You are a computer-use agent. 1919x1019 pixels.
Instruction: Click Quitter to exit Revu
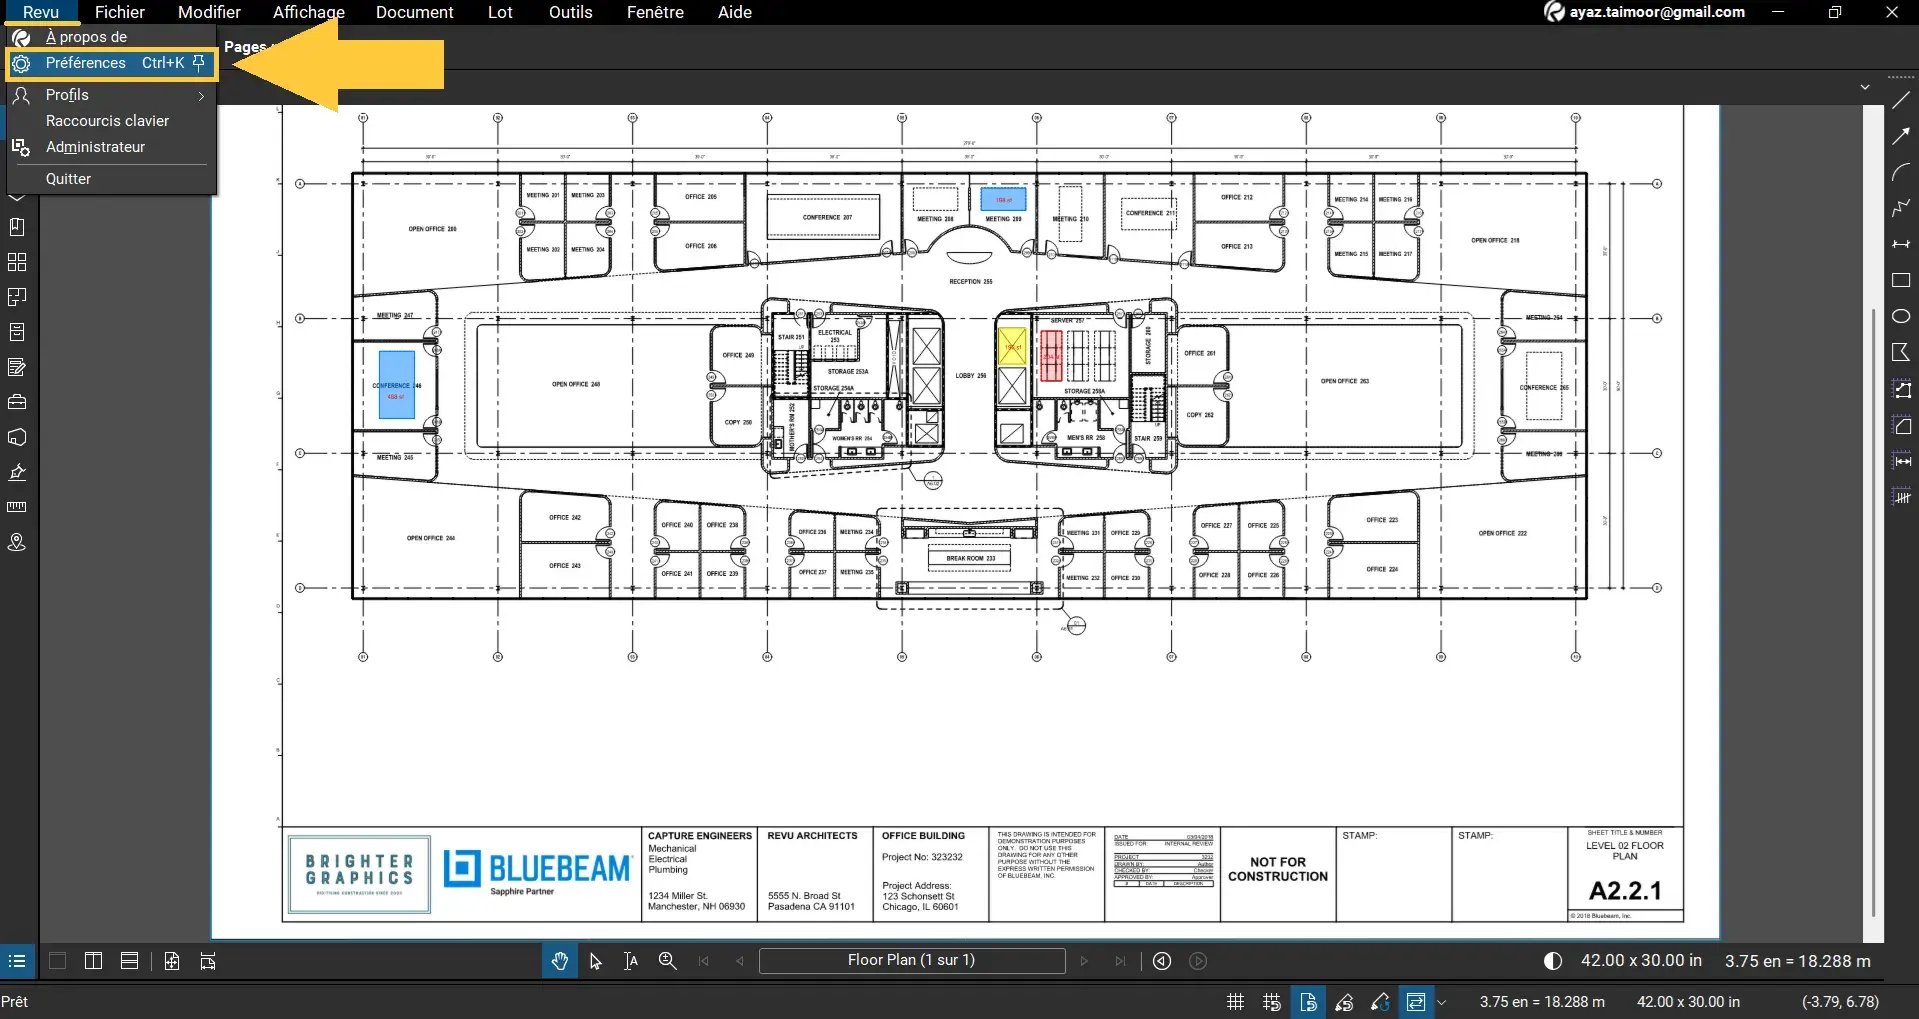(68, 178)
